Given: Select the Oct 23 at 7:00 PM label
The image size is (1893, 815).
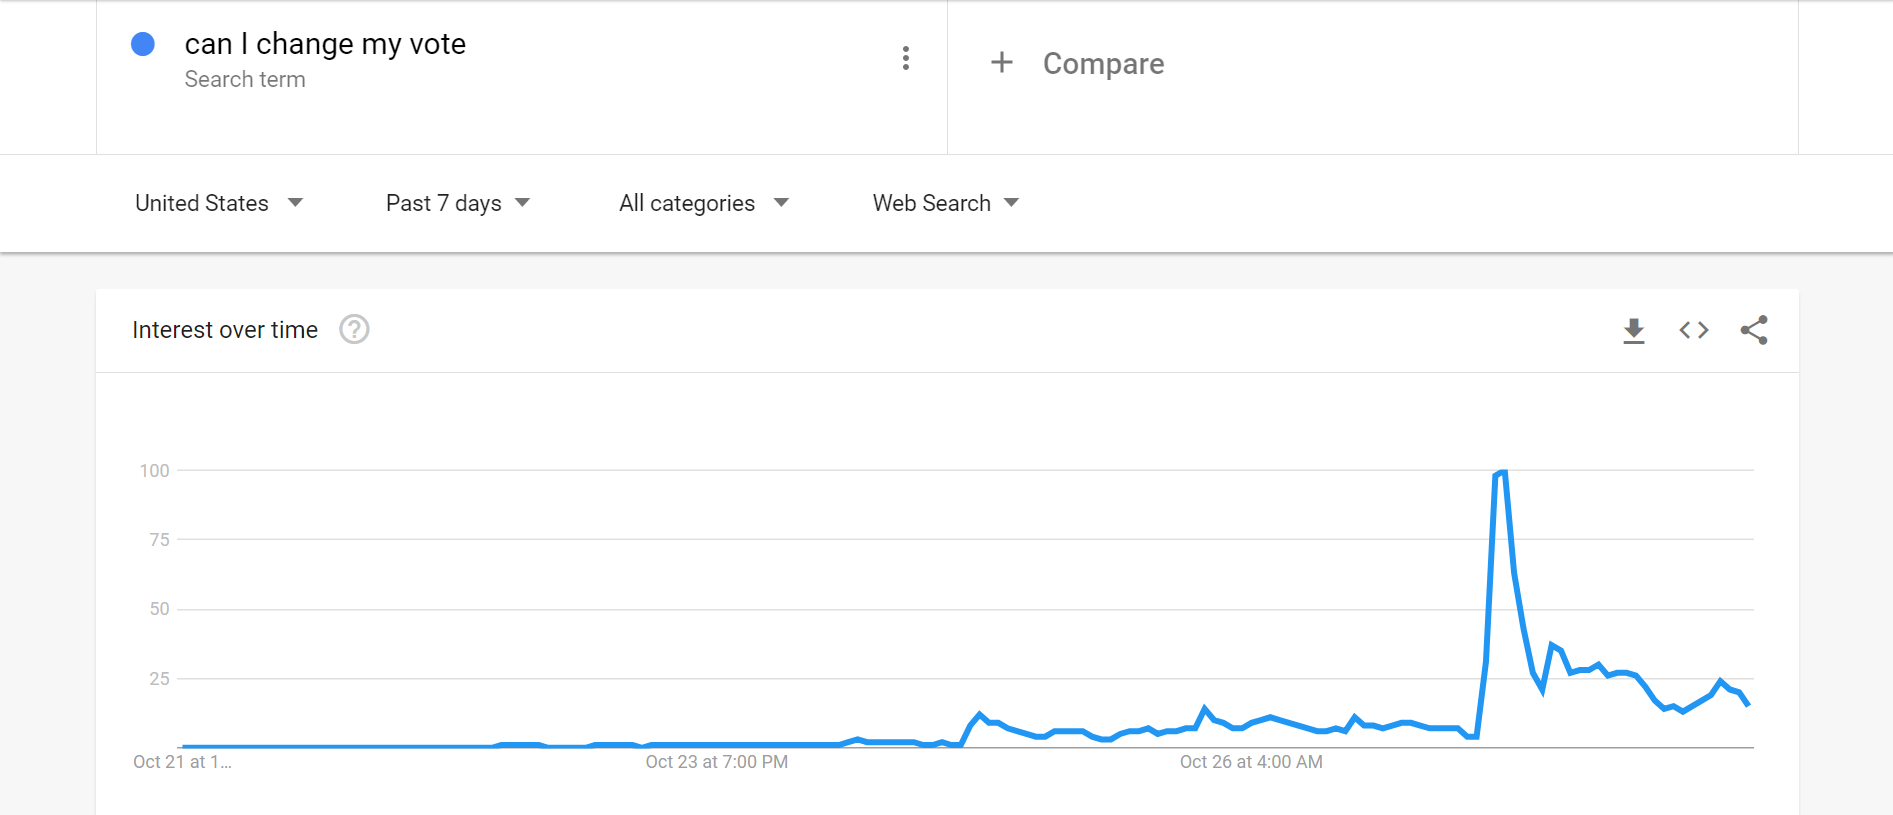Looking at the screenshot, I should click(716, 762).
